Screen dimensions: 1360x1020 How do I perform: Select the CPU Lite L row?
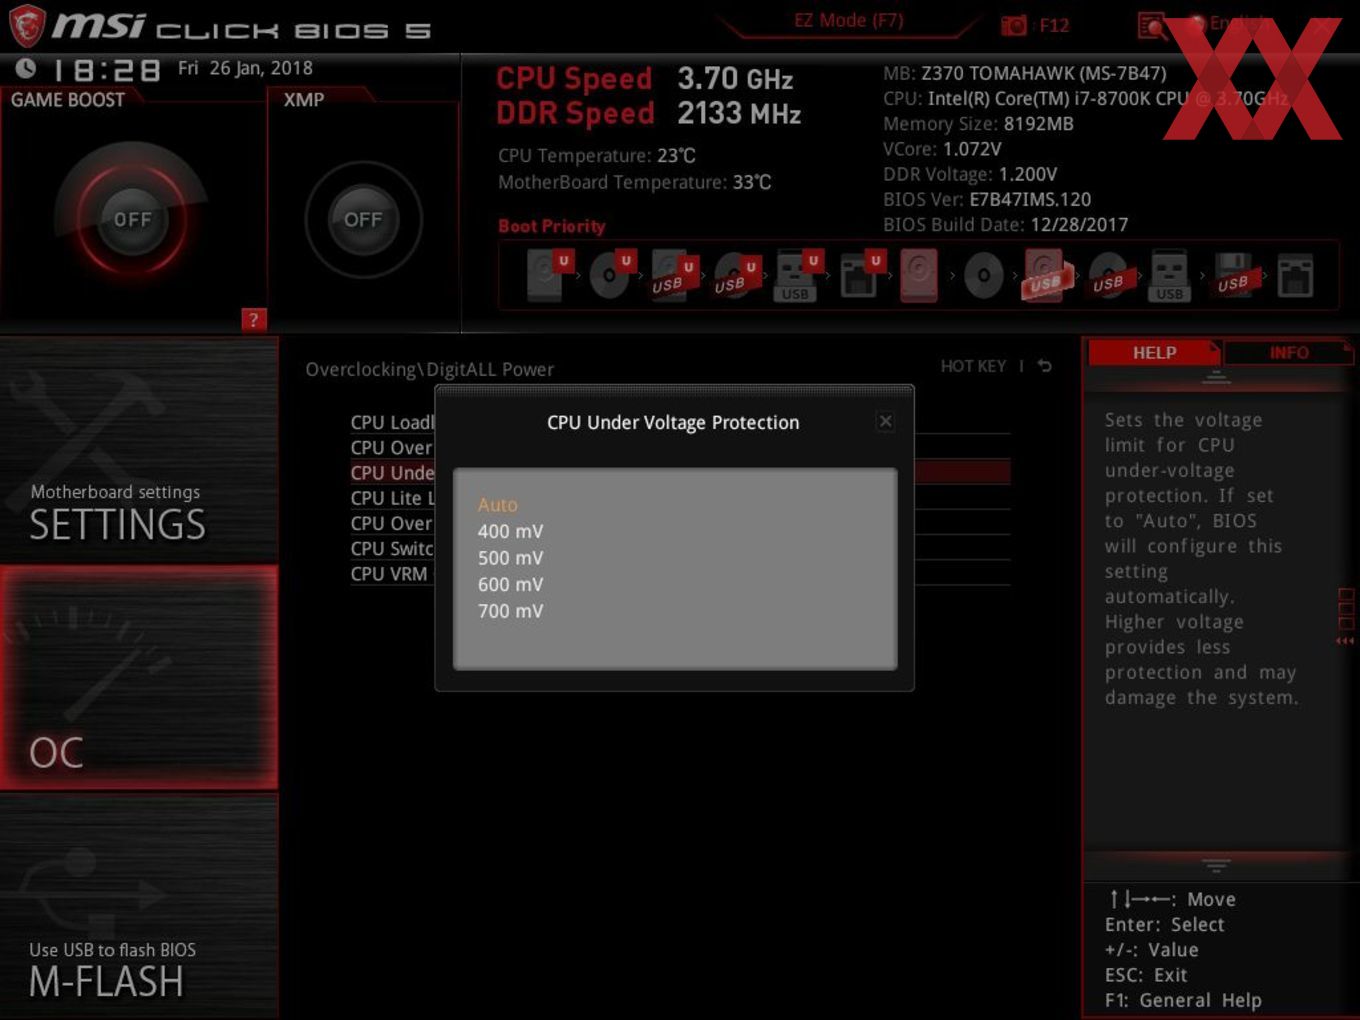[x=392, y=498]
